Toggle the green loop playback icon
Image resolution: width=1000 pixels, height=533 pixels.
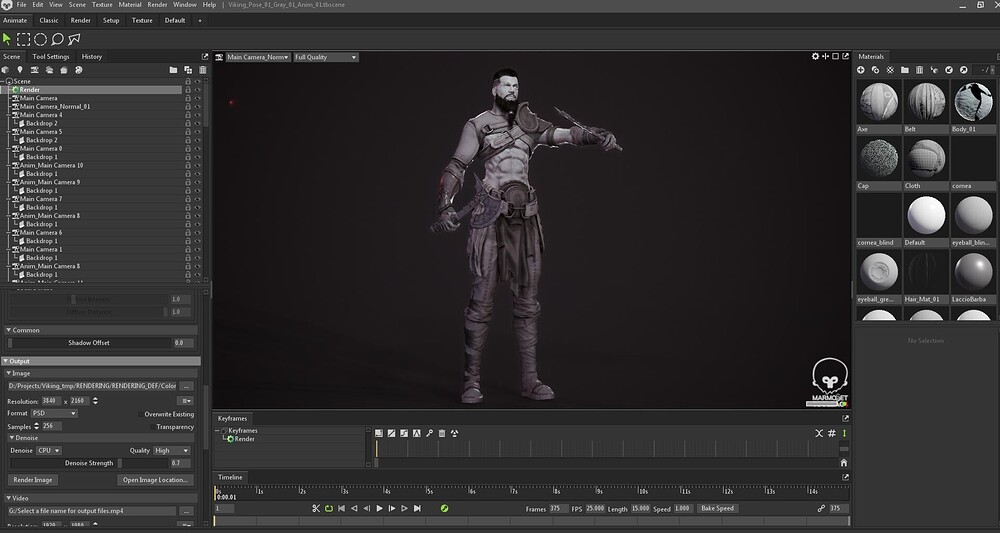pos(328,509)
